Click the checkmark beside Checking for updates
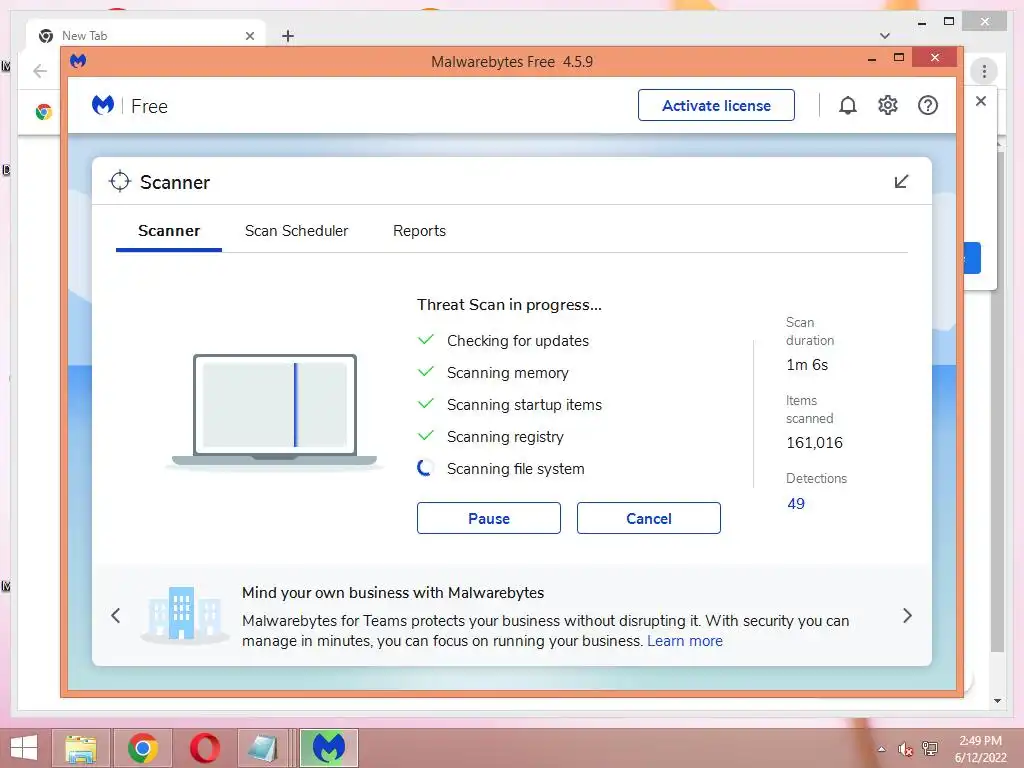 (426, 340)
